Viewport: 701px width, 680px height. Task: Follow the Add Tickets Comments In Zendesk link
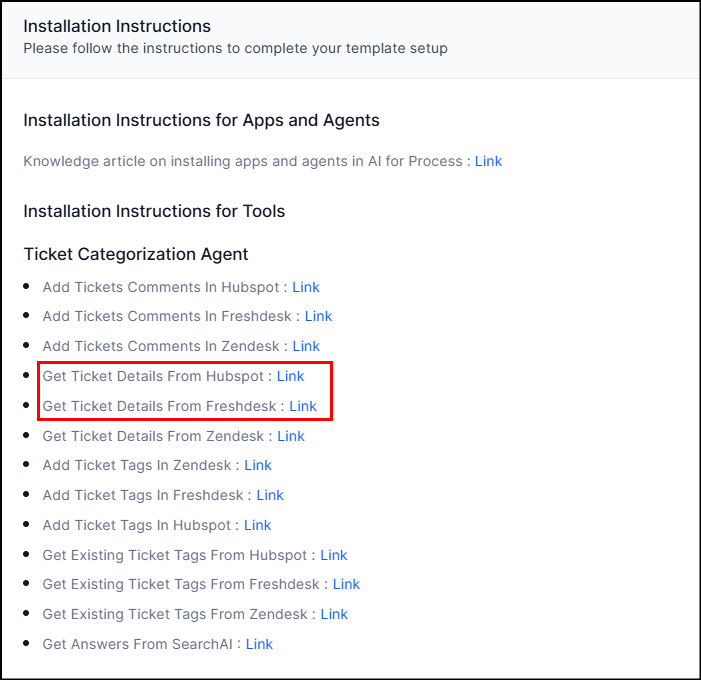tap(306, 346)
